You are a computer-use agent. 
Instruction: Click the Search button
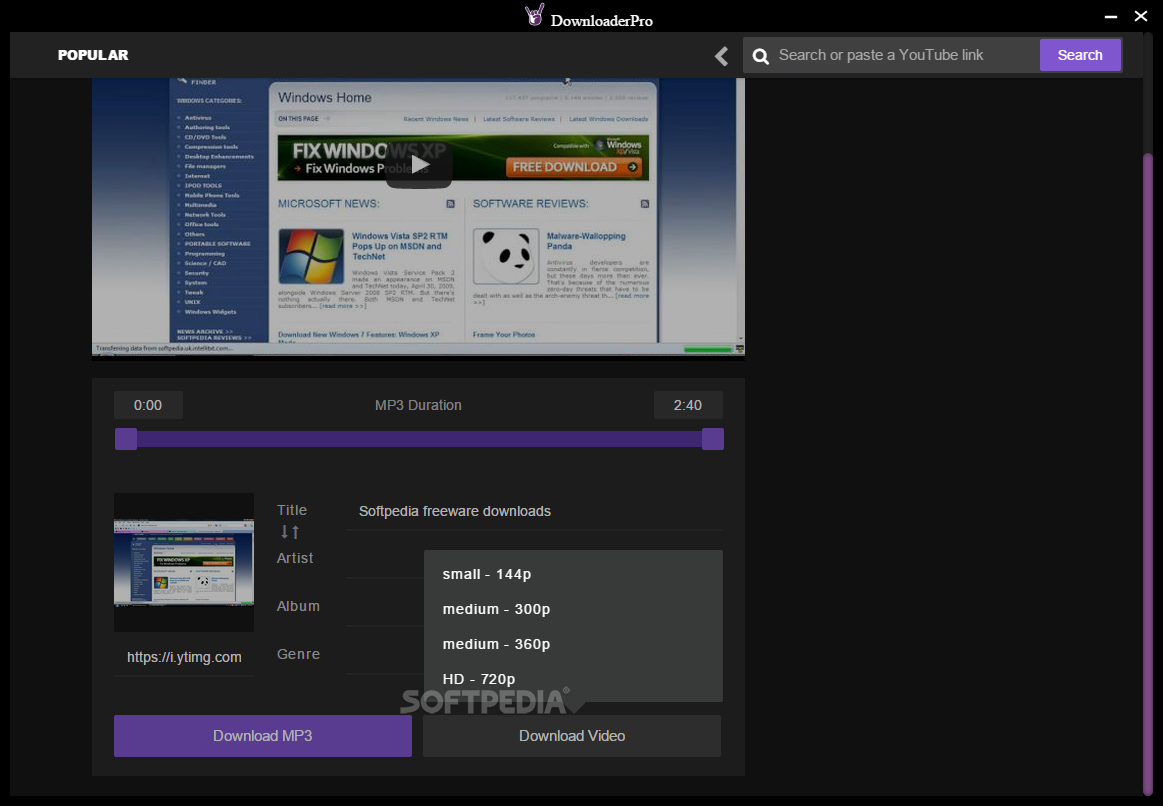click(1079, 55)
